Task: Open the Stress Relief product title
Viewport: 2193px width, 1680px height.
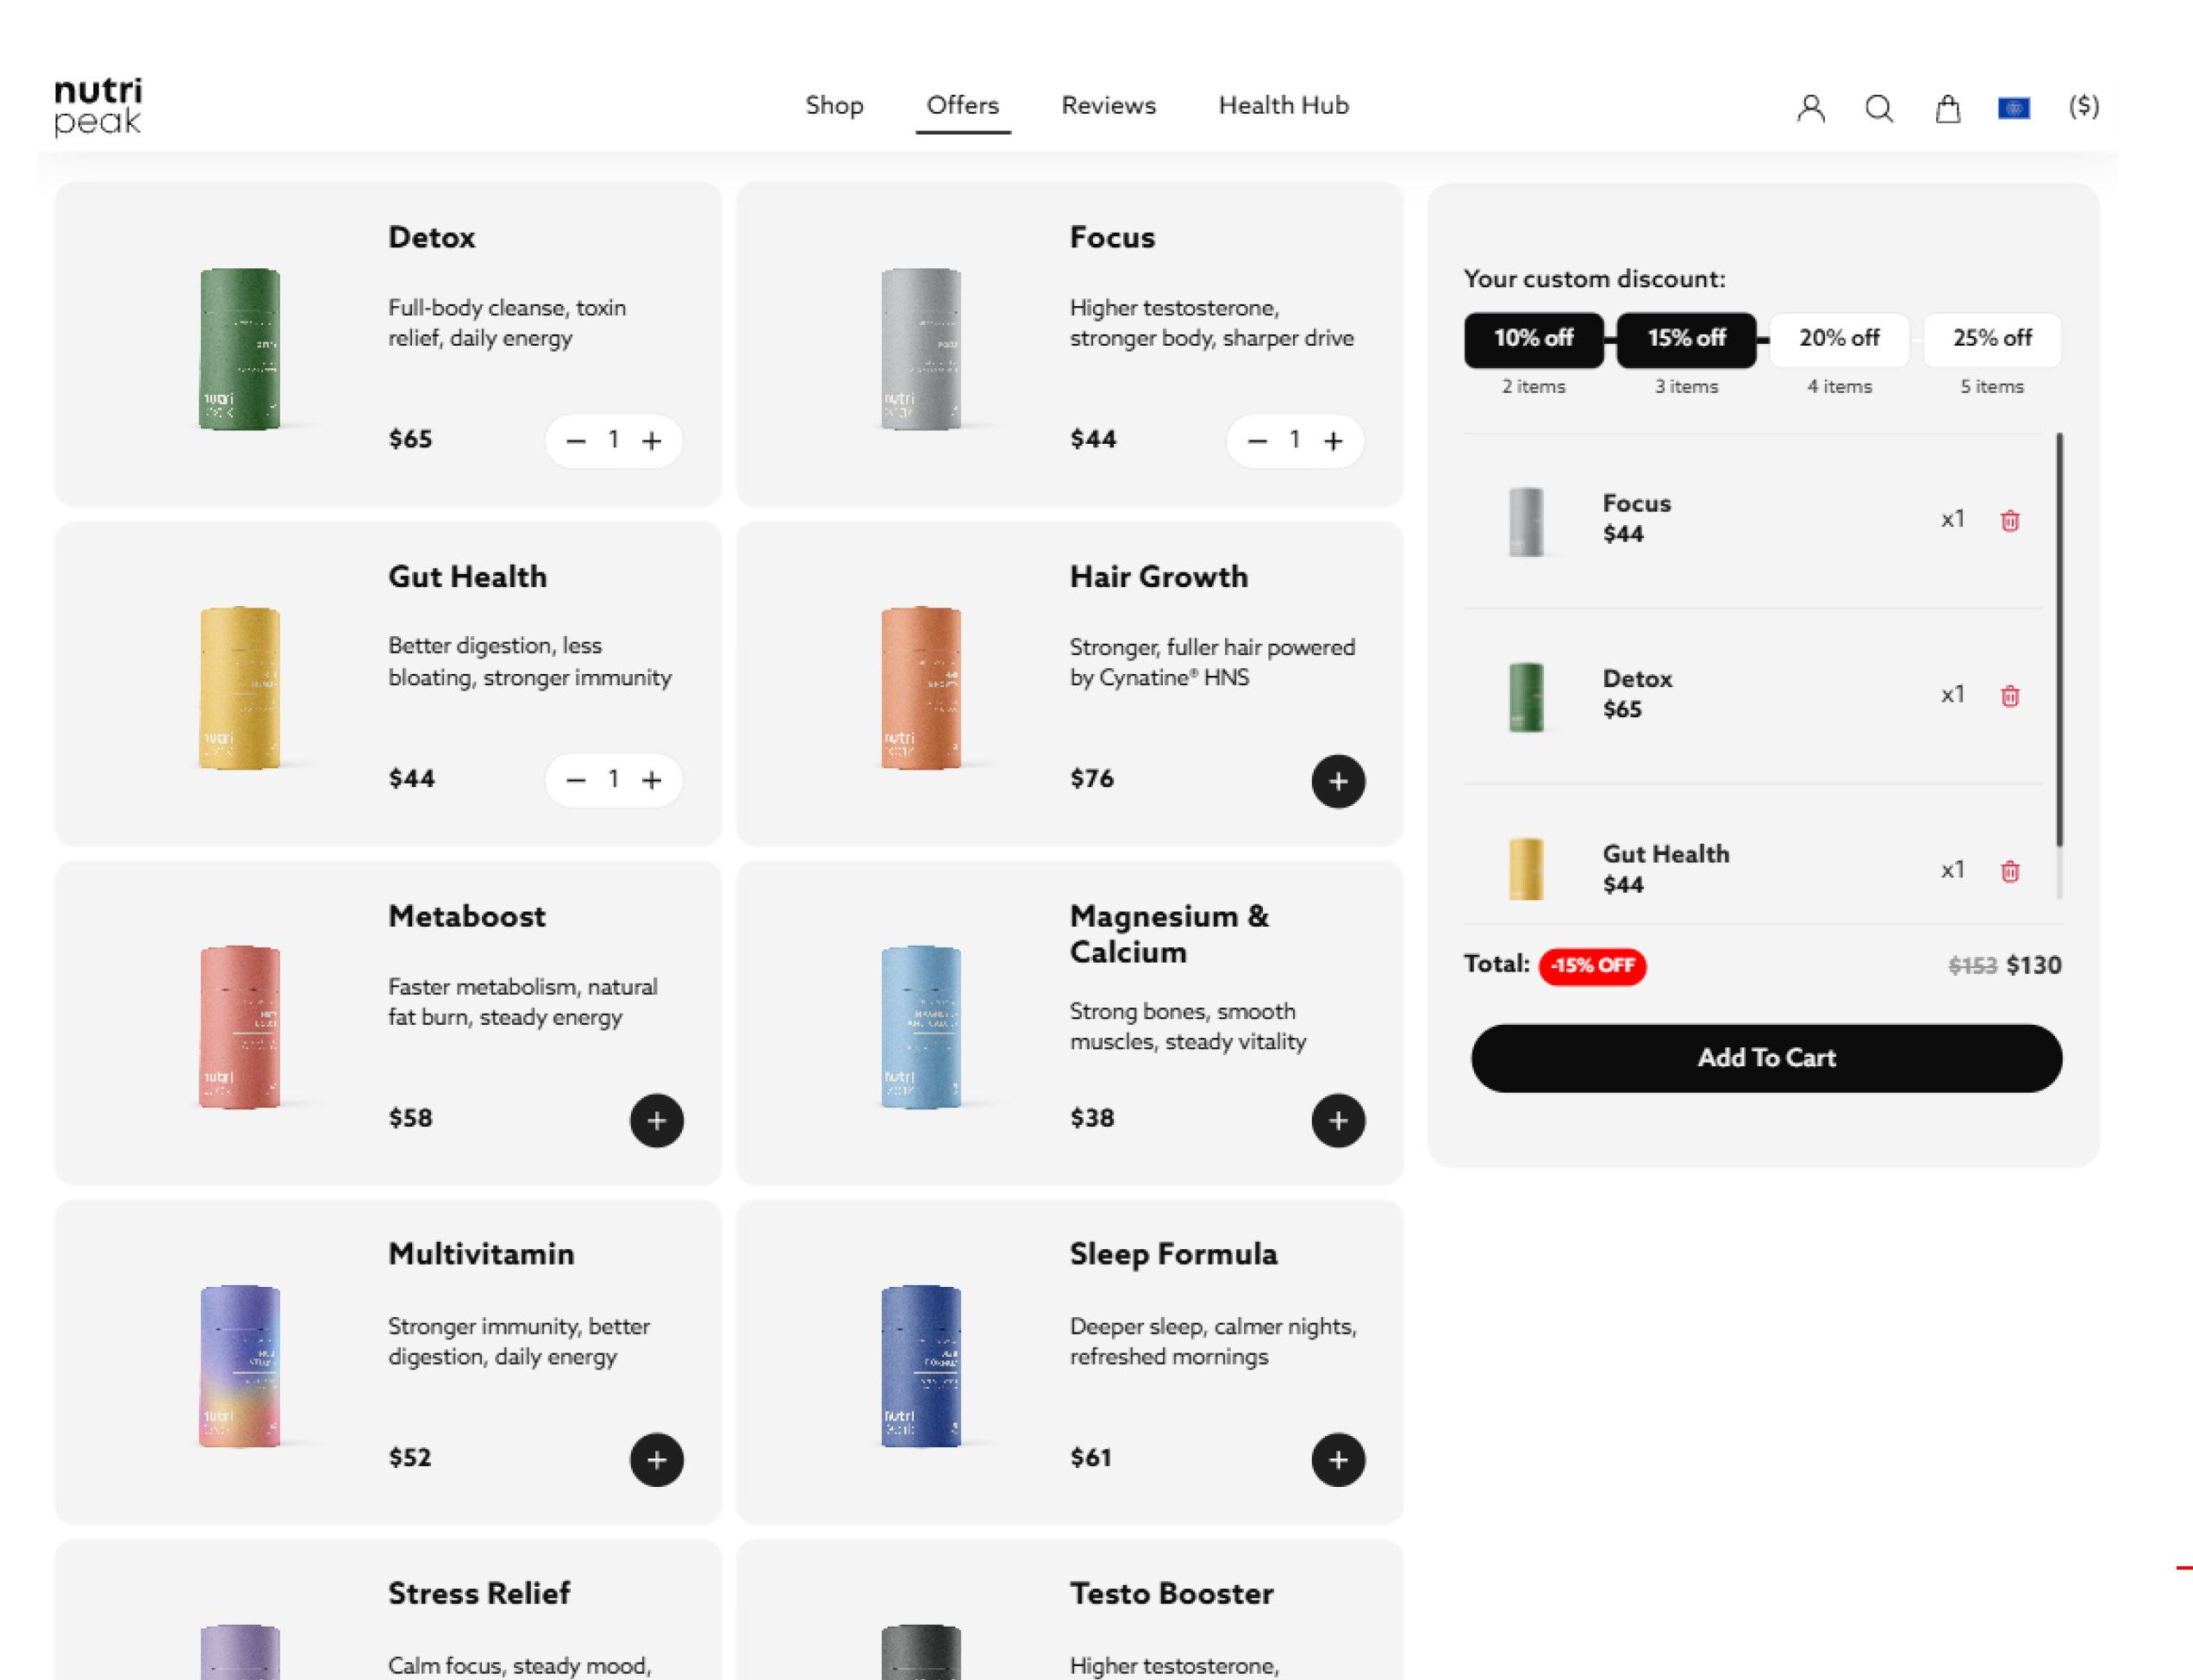Action: point(479,1593)
